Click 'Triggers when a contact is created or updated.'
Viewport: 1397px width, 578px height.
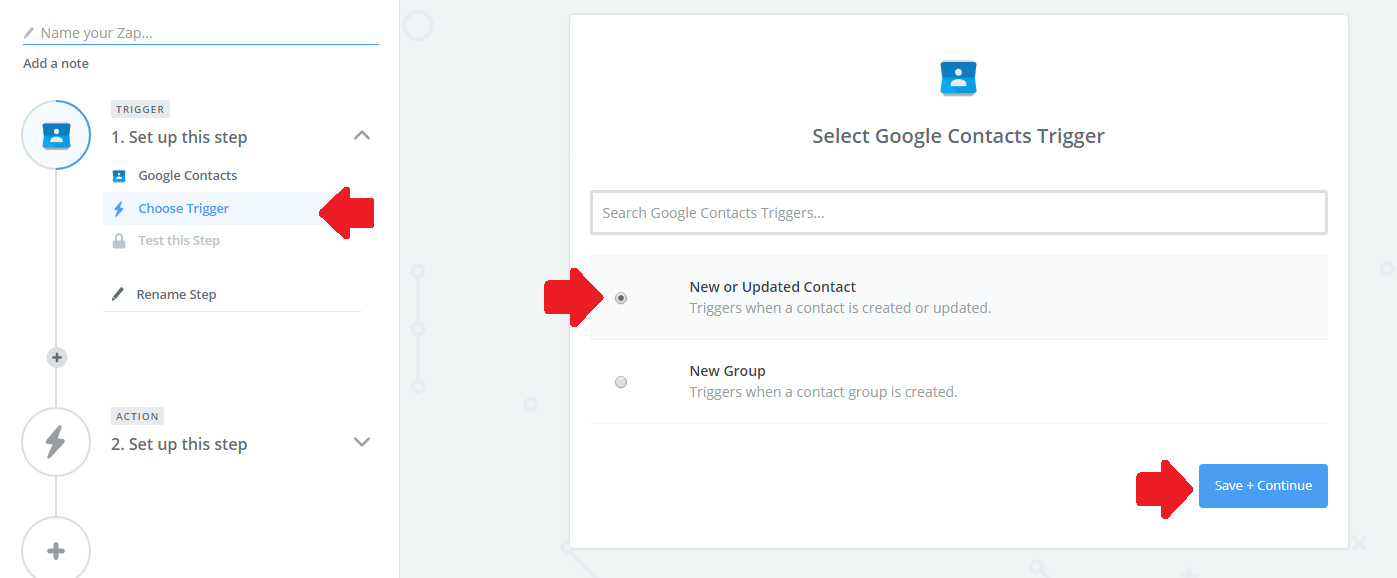click(x=840, y=308)
